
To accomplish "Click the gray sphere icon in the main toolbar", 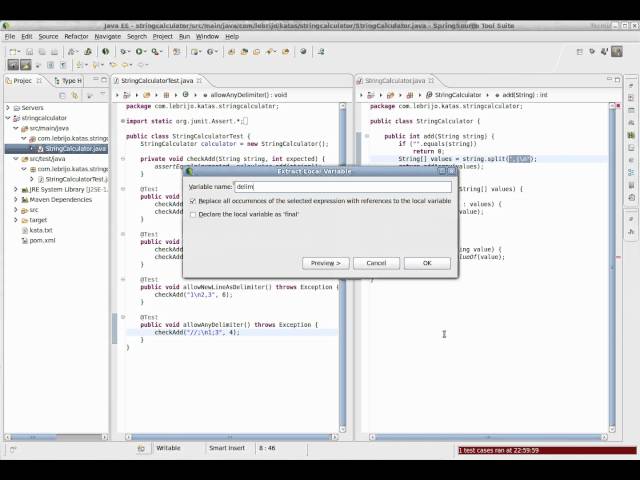I will pyautogui.click(x=303, y=52).
